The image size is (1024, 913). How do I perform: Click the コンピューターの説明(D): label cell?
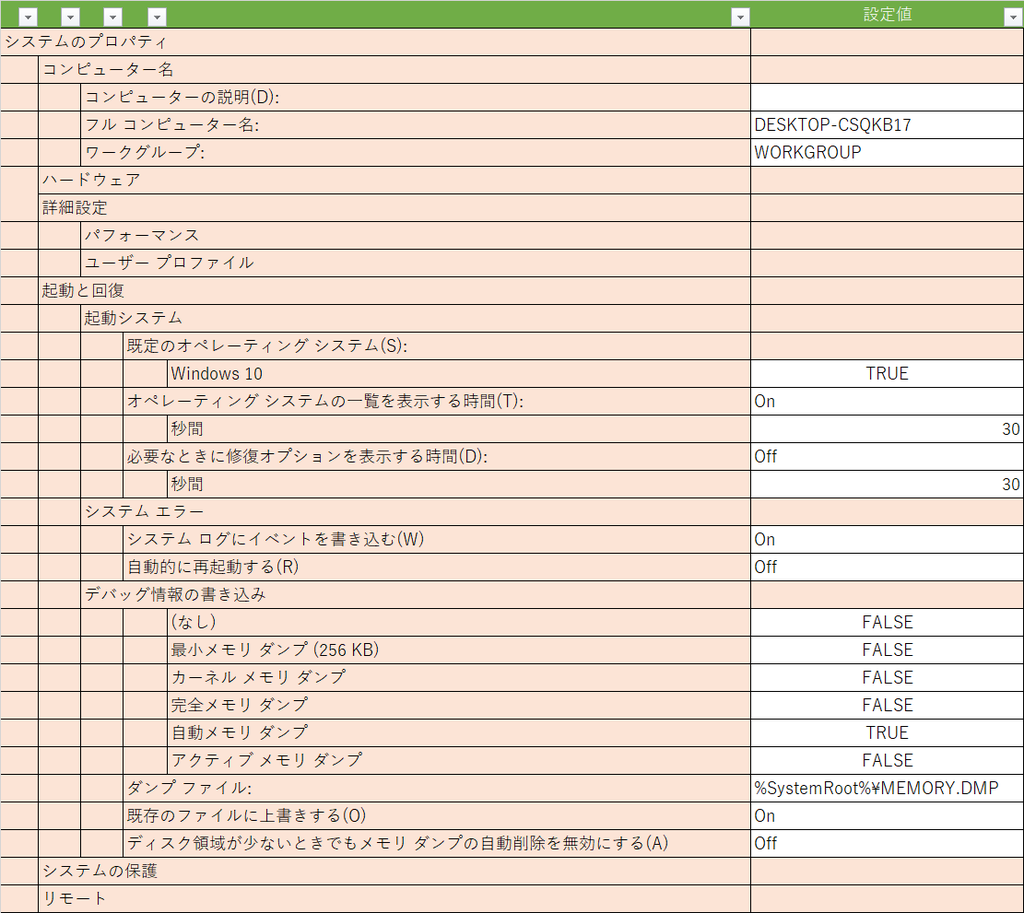coord(415,97)
